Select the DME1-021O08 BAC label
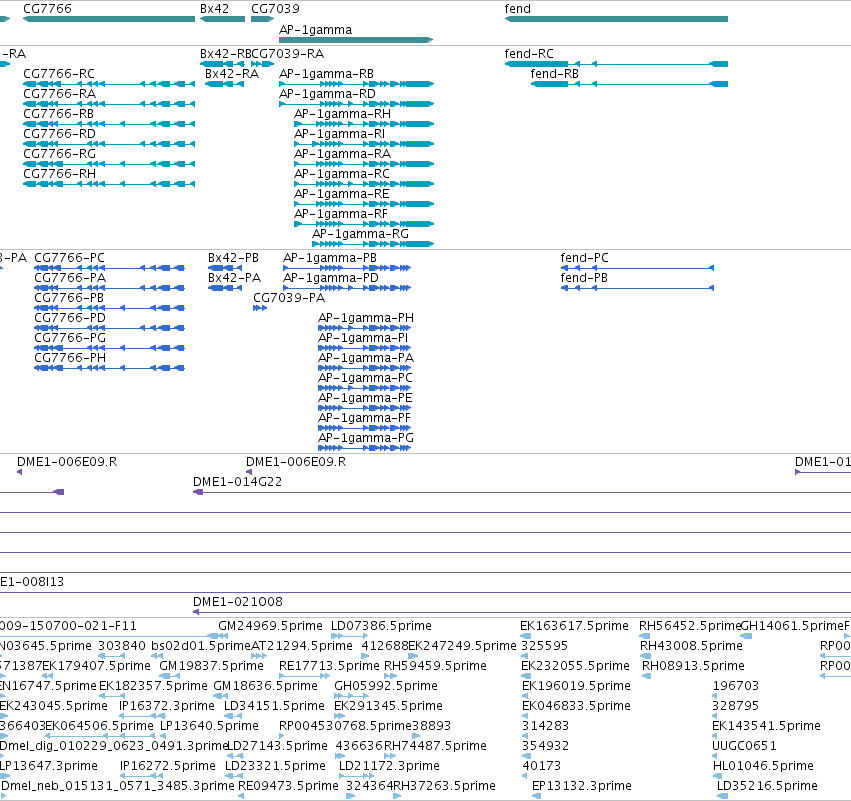 click(x=238, y=602)
